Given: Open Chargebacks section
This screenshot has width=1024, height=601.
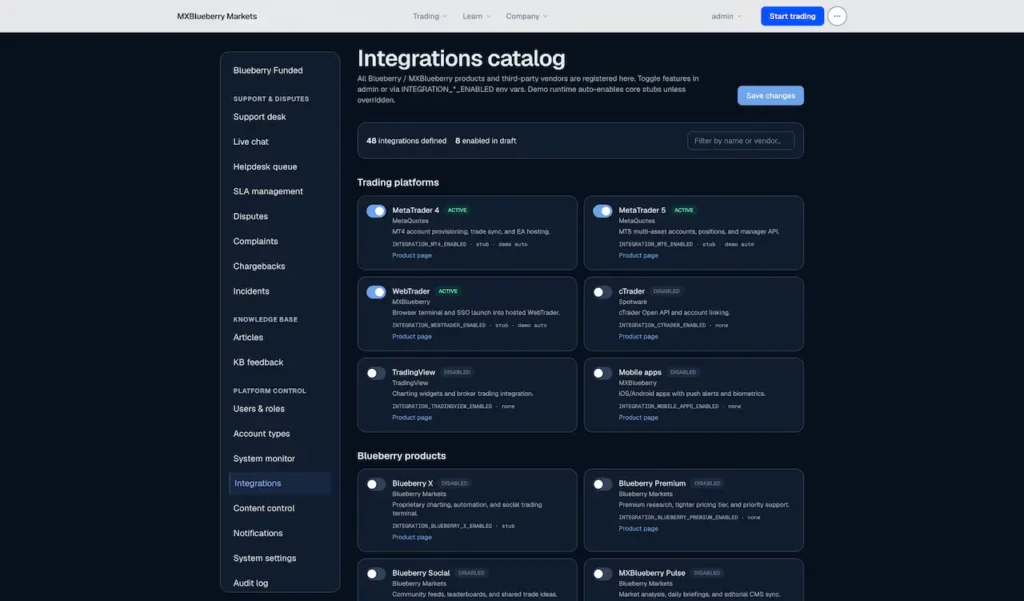Looking at the screenshot, I should click(x=259, y=267).
